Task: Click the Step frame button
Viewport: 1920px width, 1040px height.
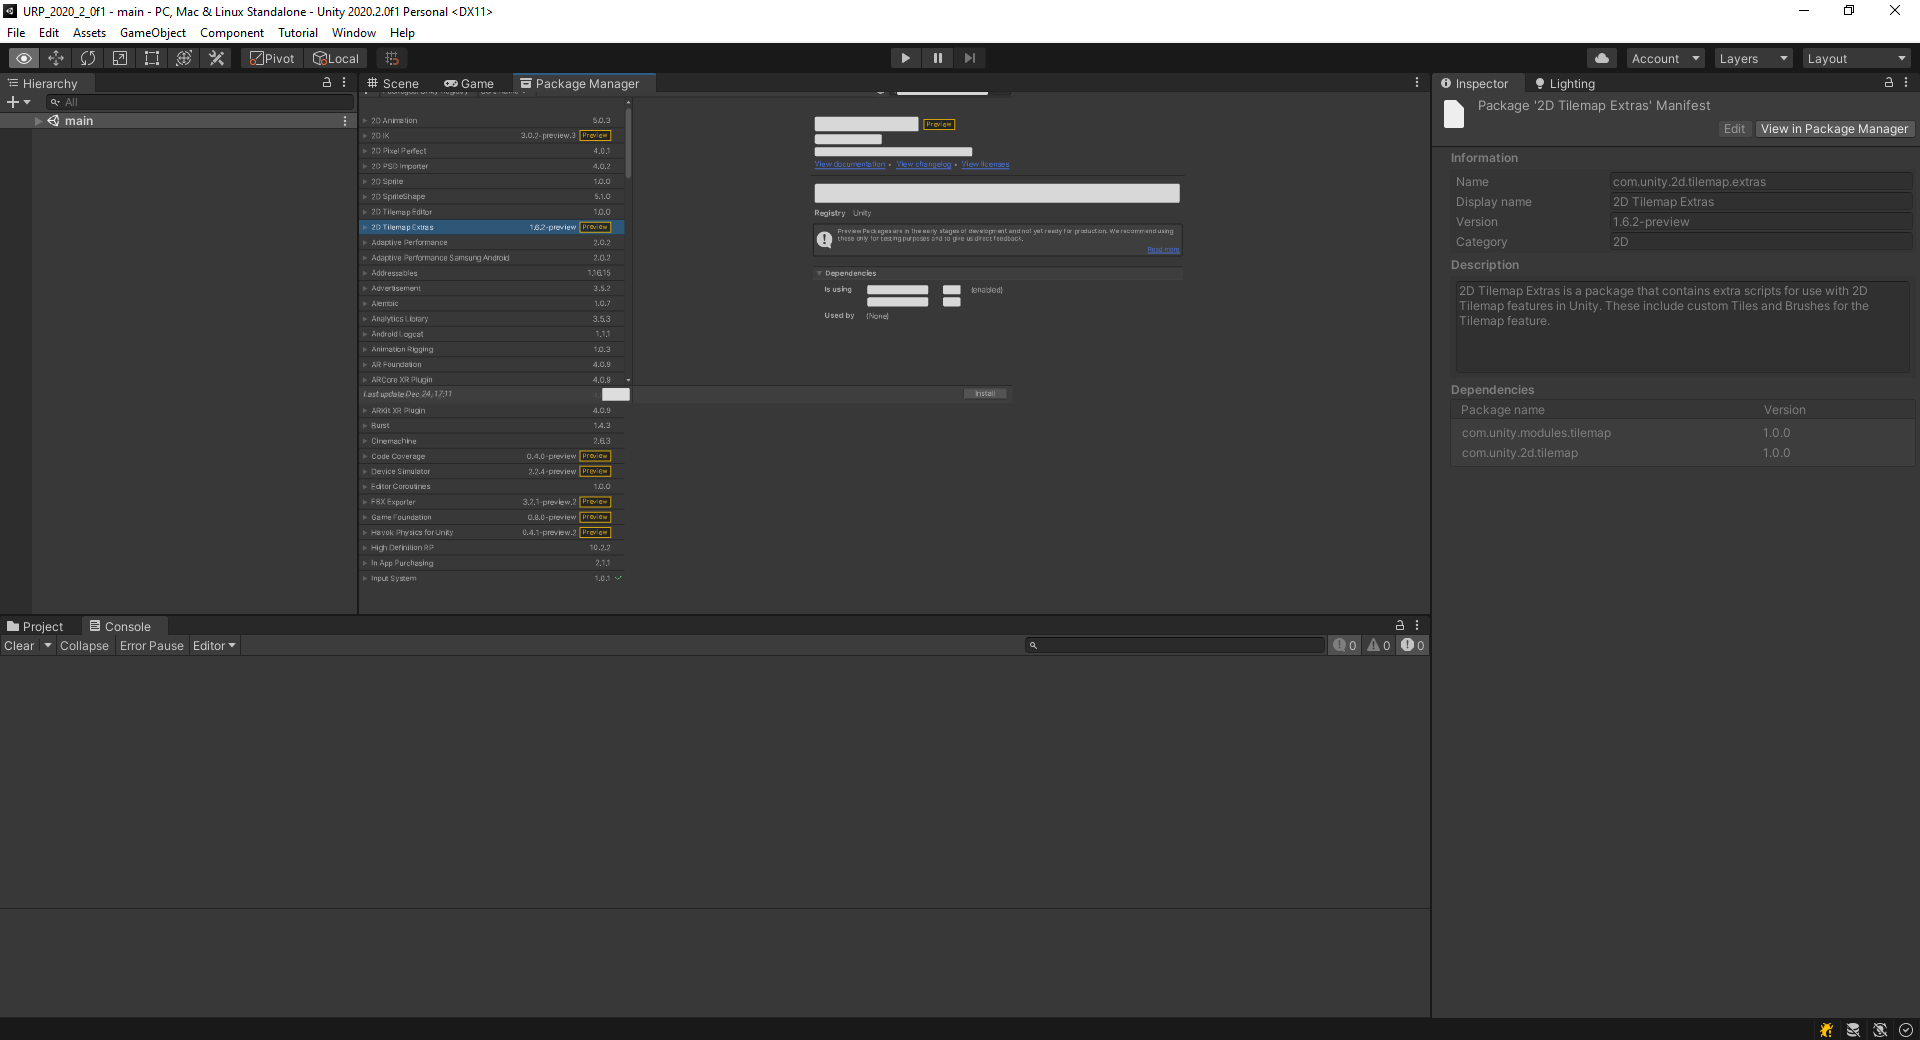Action: click(x=970, y=58)
